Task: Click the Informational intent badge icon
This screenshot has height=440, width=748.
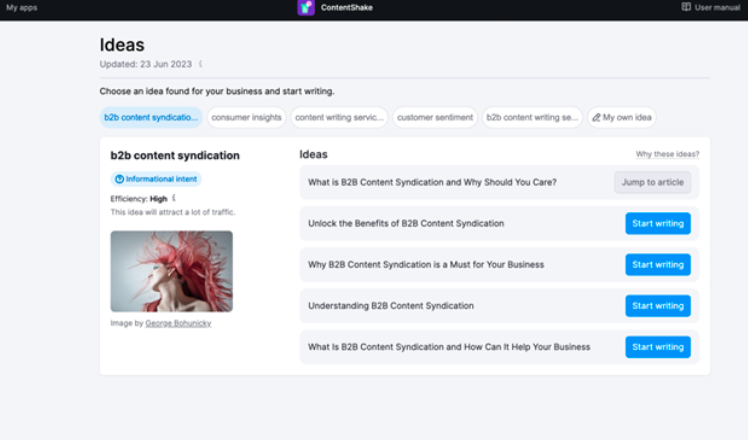Action: click(120, 179)
